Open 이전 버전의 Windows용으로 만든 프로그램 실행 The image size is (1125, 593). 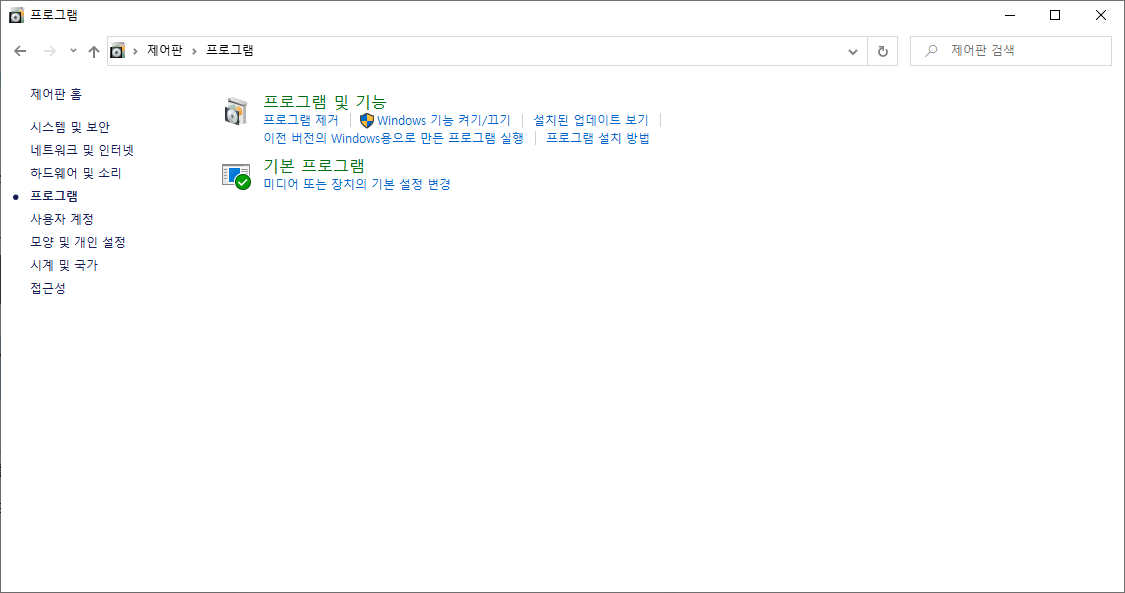(x=393, y=138)
